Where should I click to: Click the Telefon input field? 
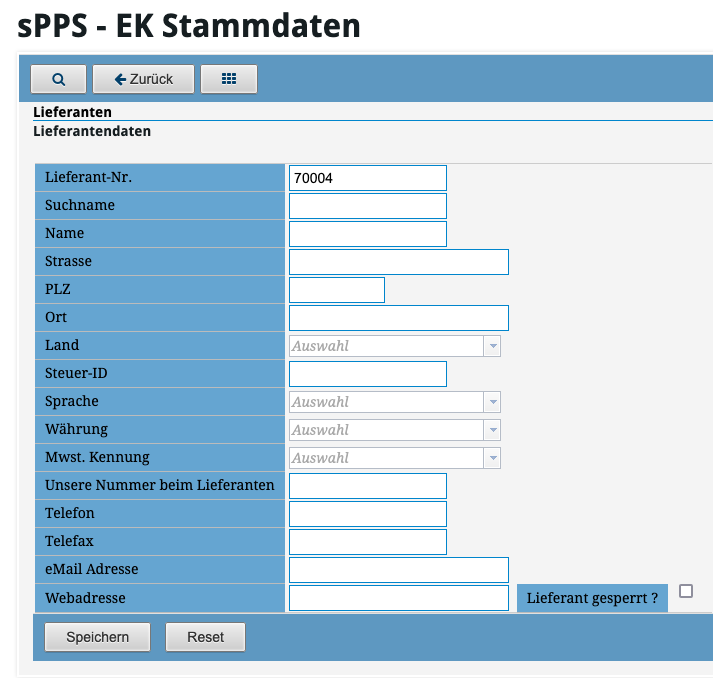pyautogui.click(x=367, y=514)
